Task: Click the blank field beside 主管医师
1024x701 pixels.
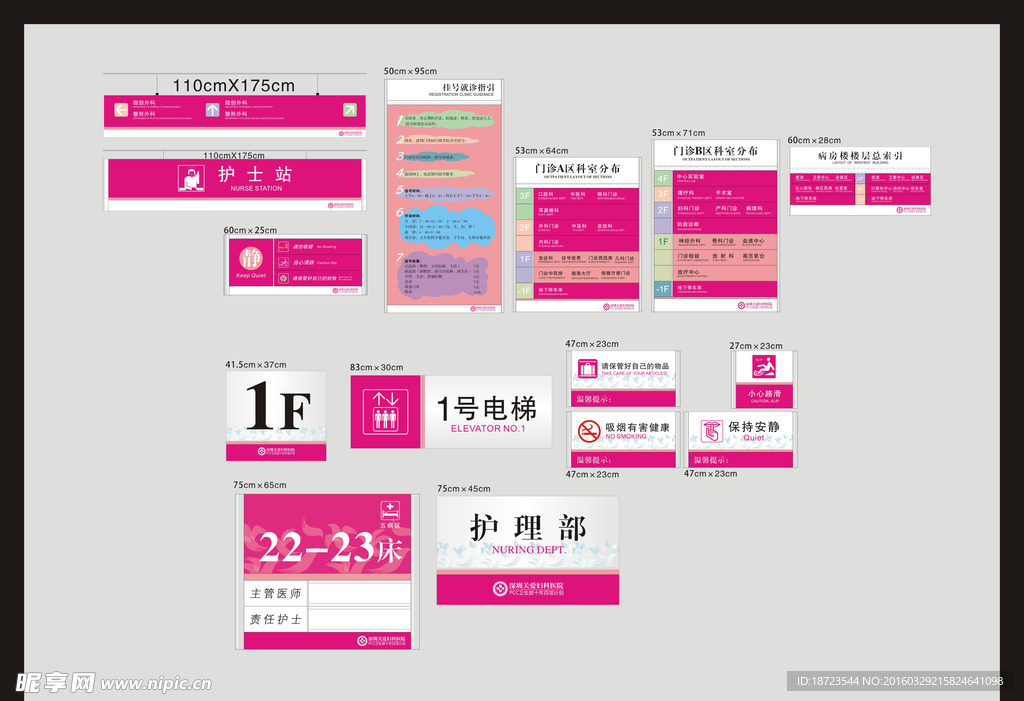Action: (x=359, y=593)
